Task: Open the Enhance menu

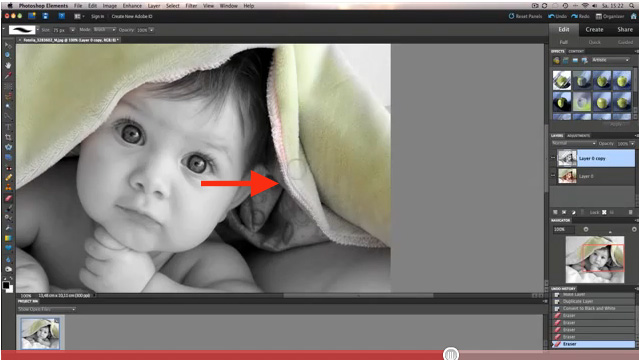Action: point(132,6)
